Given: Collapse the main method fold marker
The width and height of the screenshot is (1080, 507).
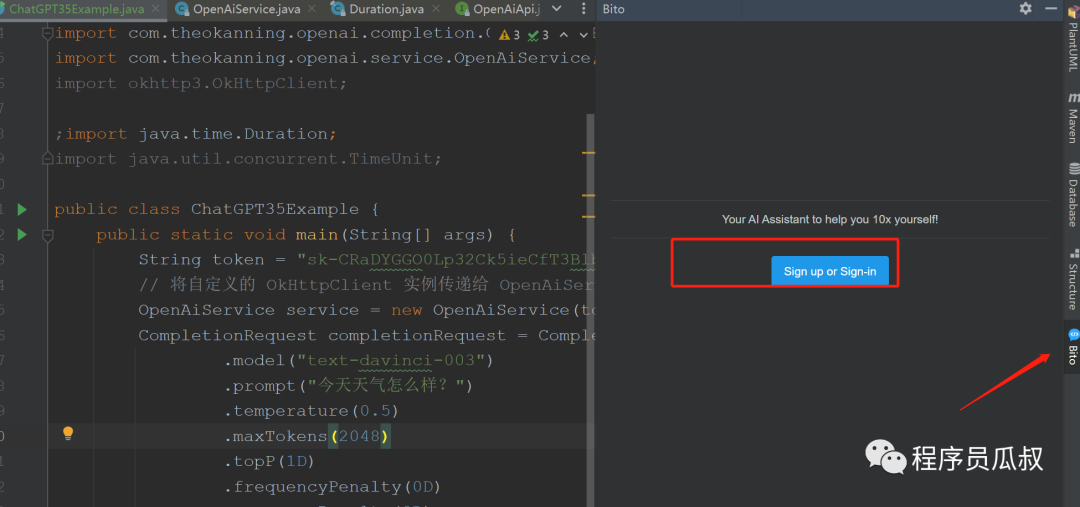Looking at the screenshot, I should tap(48, 235).
